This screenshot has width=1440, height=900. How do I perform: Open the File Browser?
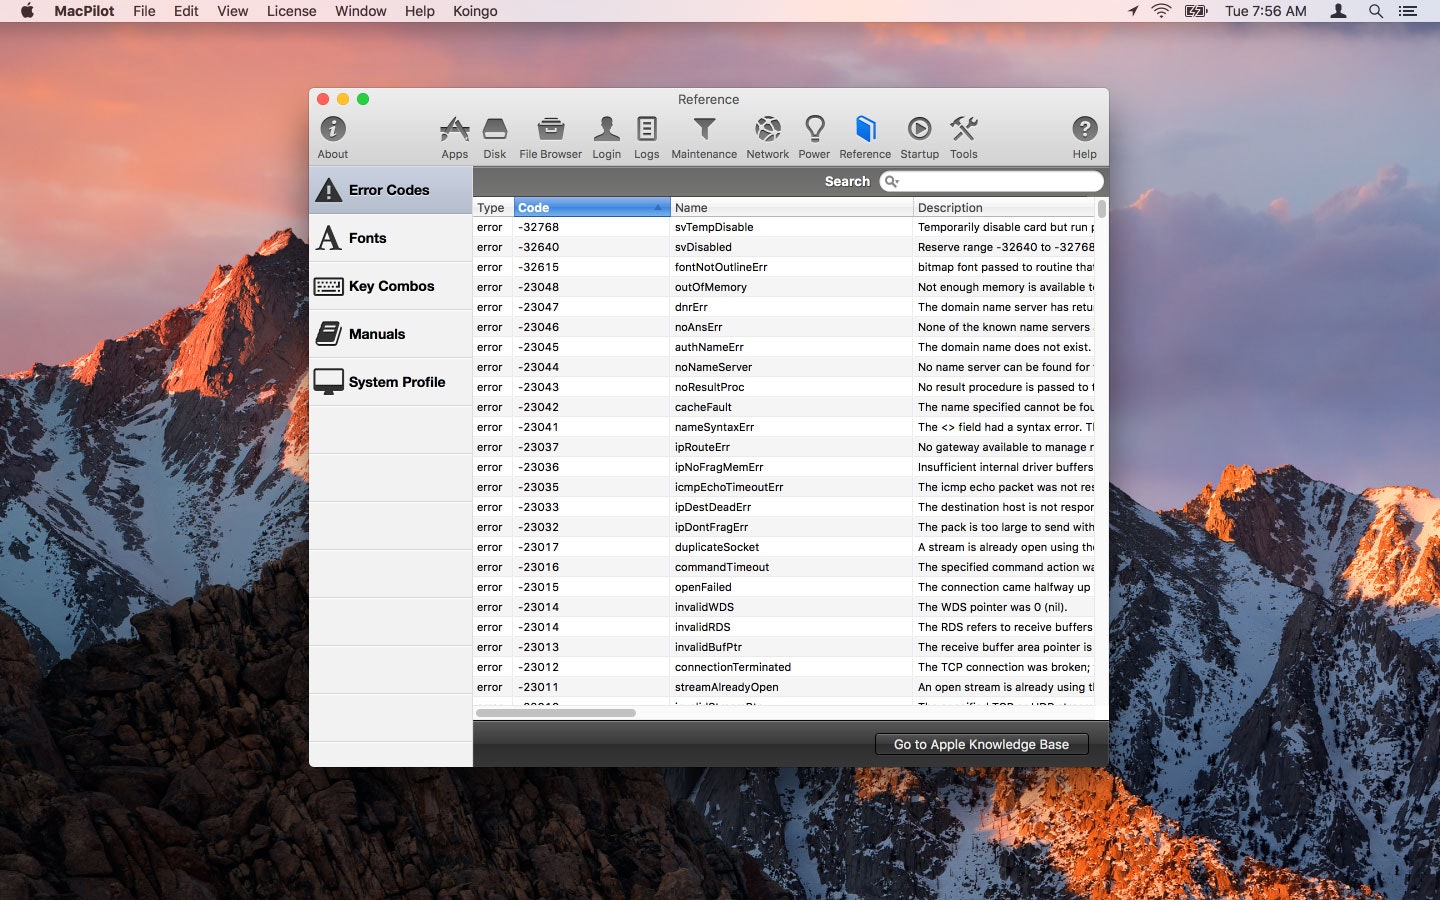549,136
